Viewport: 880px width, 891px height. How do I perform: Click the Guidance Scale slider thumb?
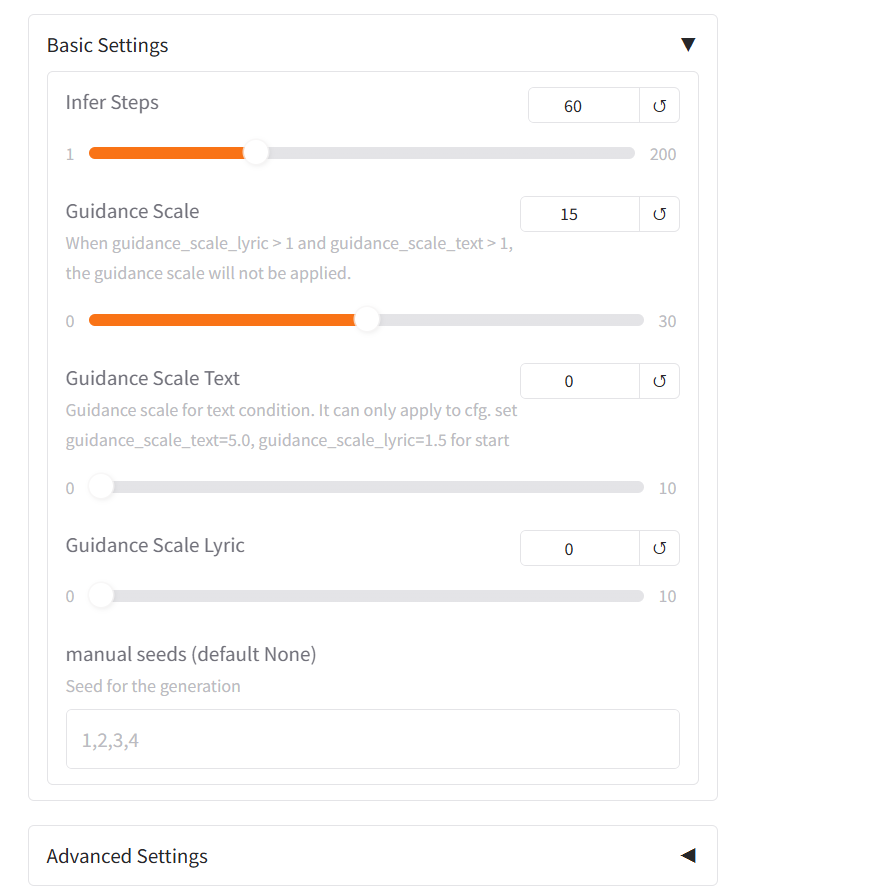[x=367, y=320]
